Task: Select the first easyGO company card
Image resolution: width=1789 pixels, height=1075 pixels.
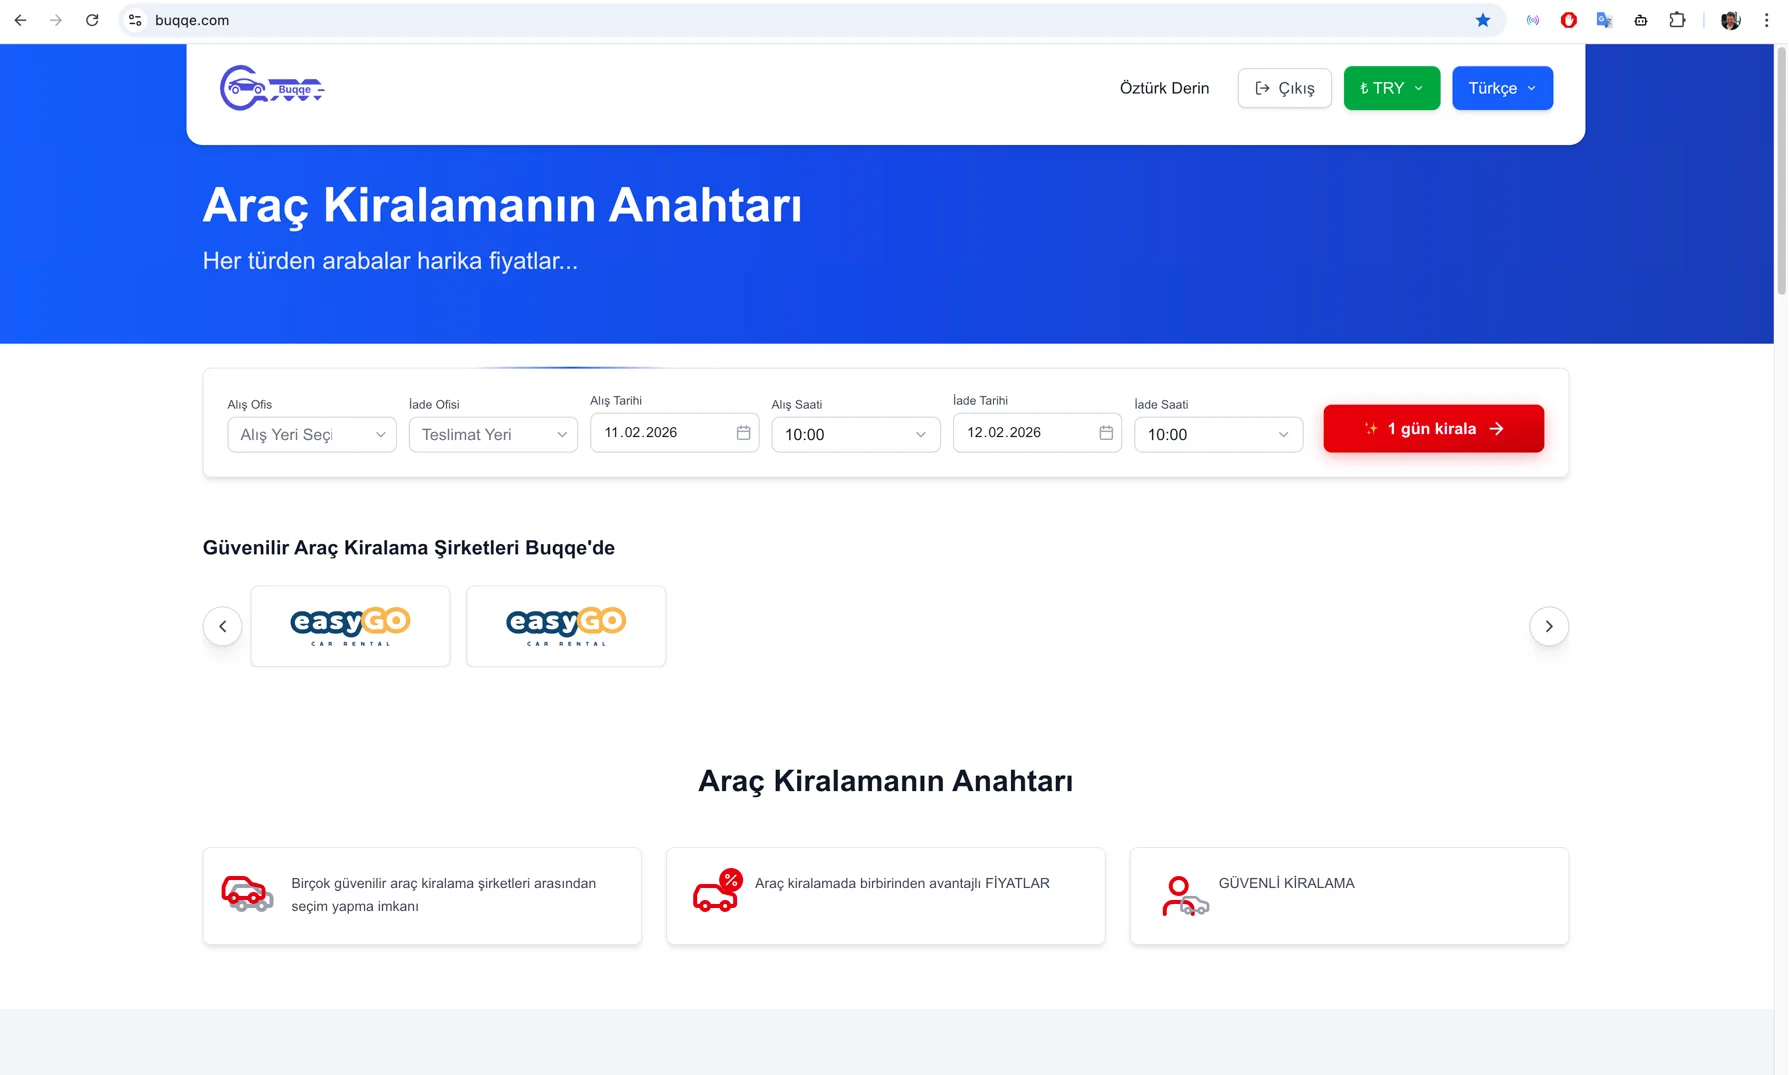Action: pyautogui.click(x=350, y=626)
